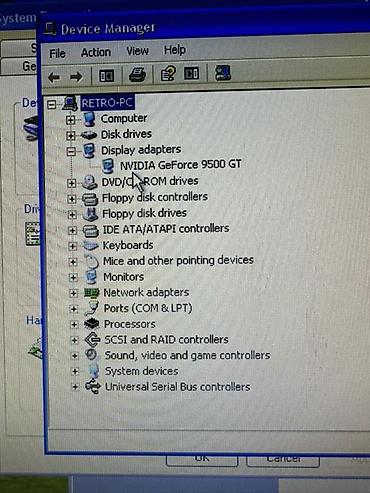Expand Floppy disk controllers node
Image resolution: width=370 pixels, height=493 pixels.
(x=71, y=199)
